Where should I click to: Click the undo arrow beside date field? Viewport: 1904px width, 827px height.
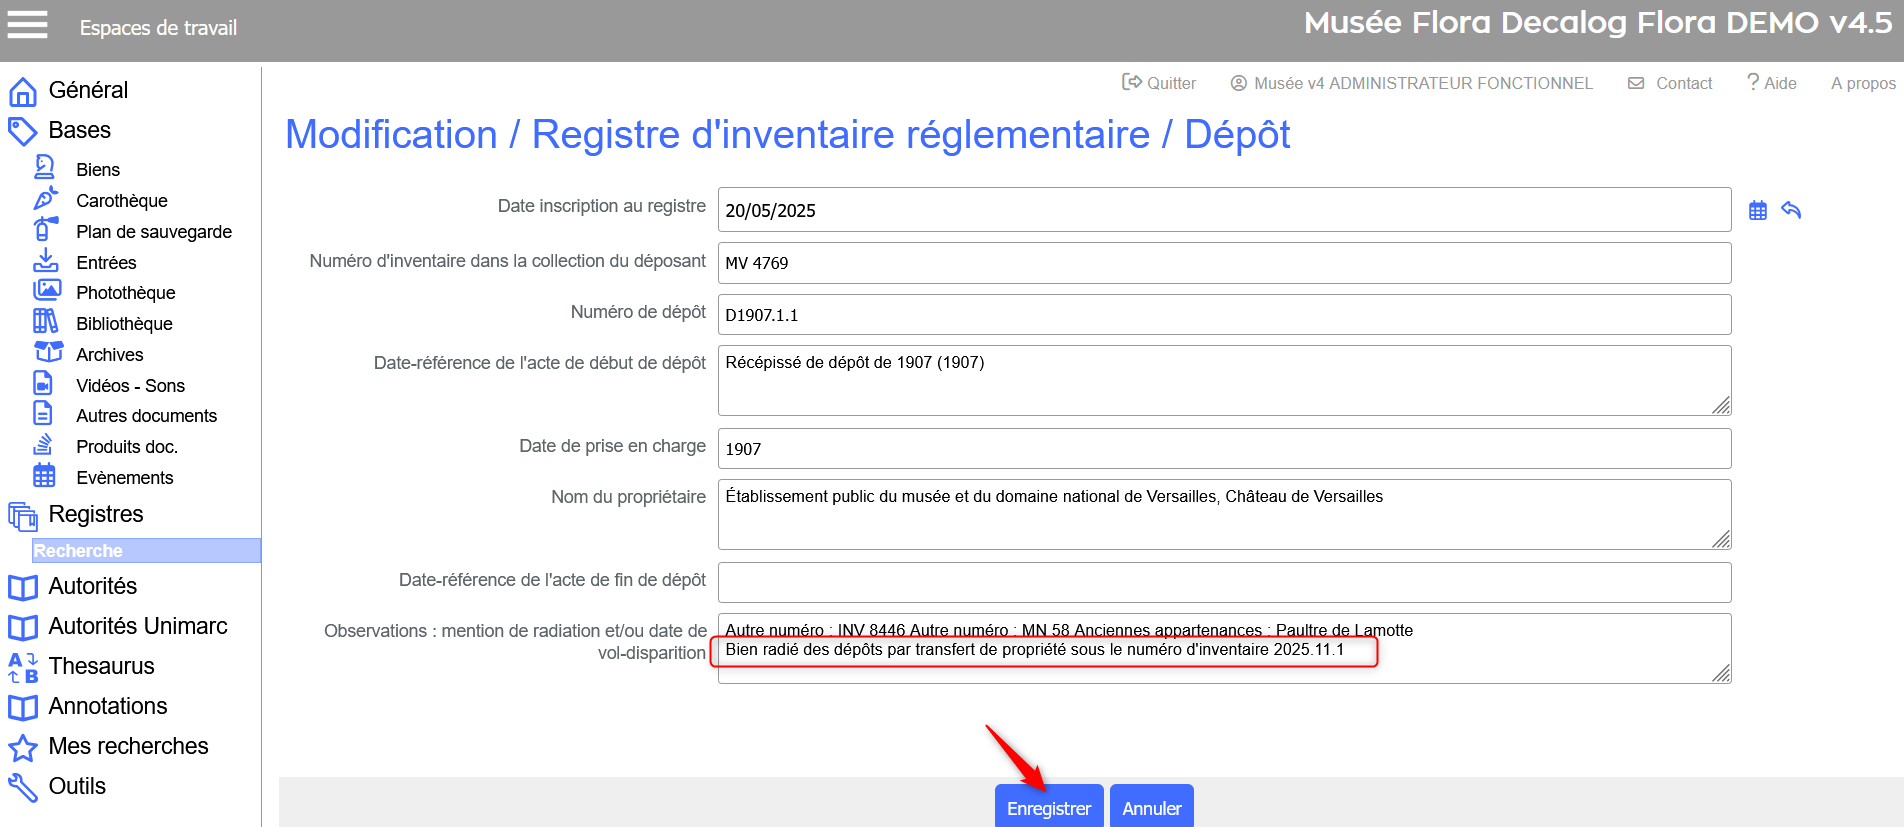coord(1790,210)
